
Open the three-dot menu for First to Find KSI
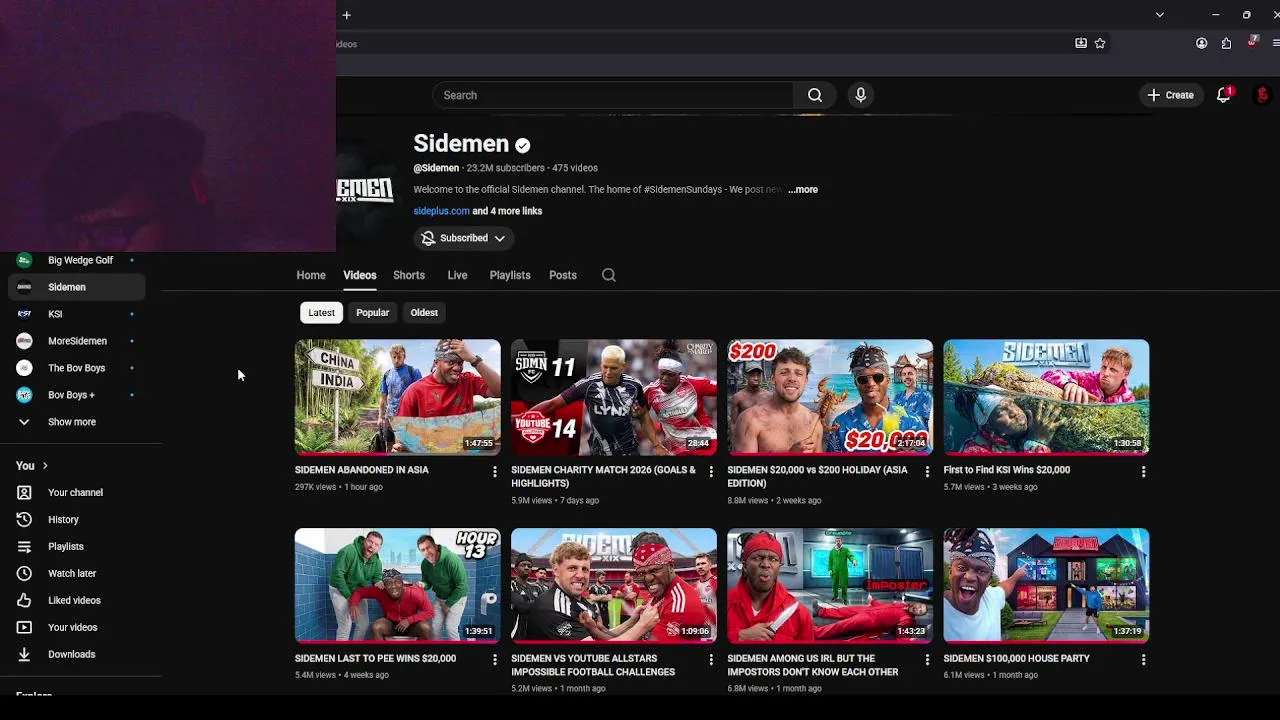point(1143,471)
